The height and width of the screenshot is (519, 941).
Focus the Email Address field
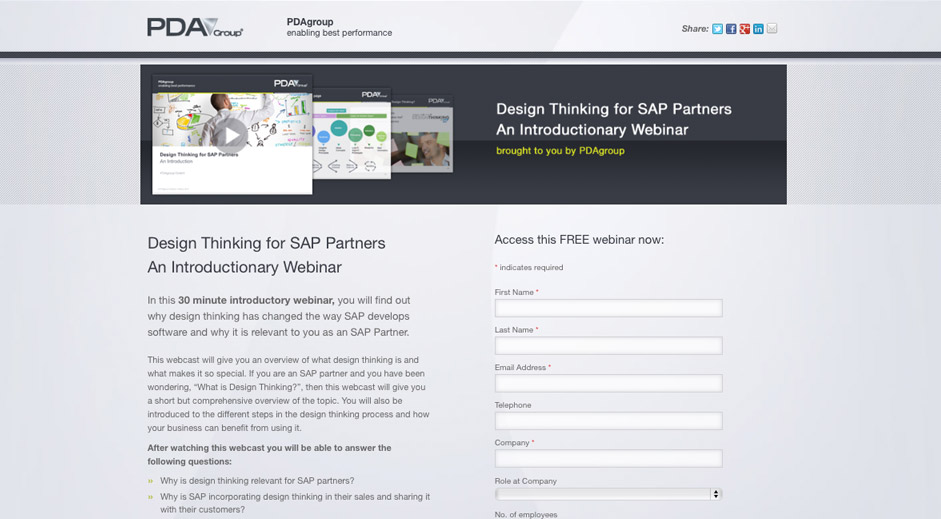point(608,383)
